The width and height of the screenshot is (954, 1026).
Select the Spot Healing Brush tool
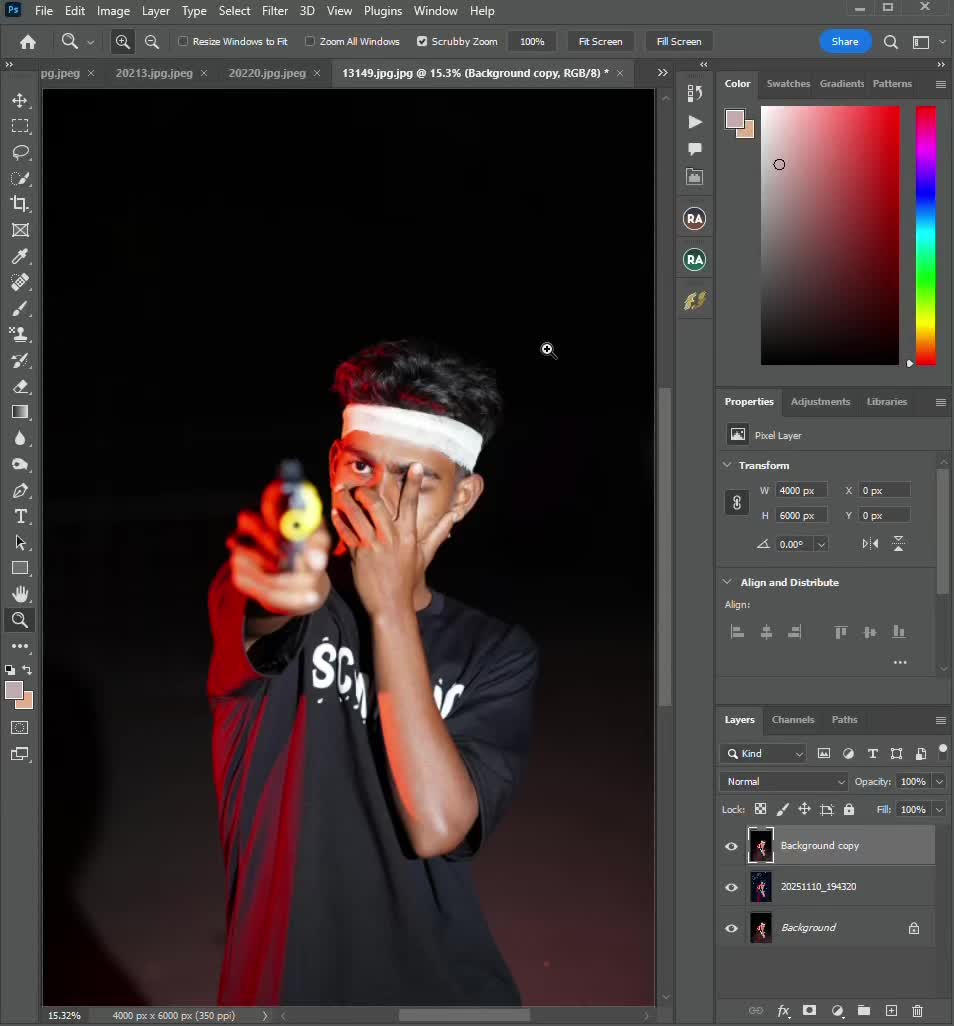point(20,282)
